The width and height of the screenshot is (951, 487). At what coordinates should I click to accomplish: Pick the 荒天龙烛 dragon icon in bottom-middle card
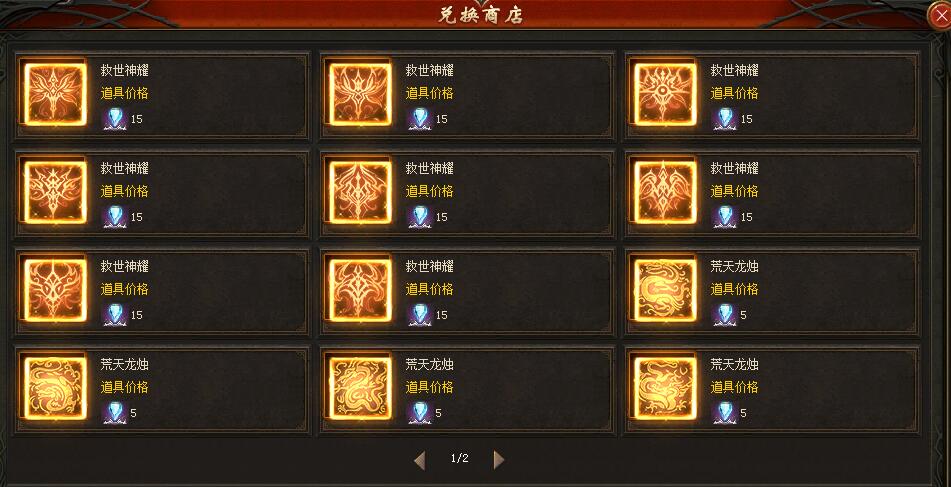tap(360, 388)
